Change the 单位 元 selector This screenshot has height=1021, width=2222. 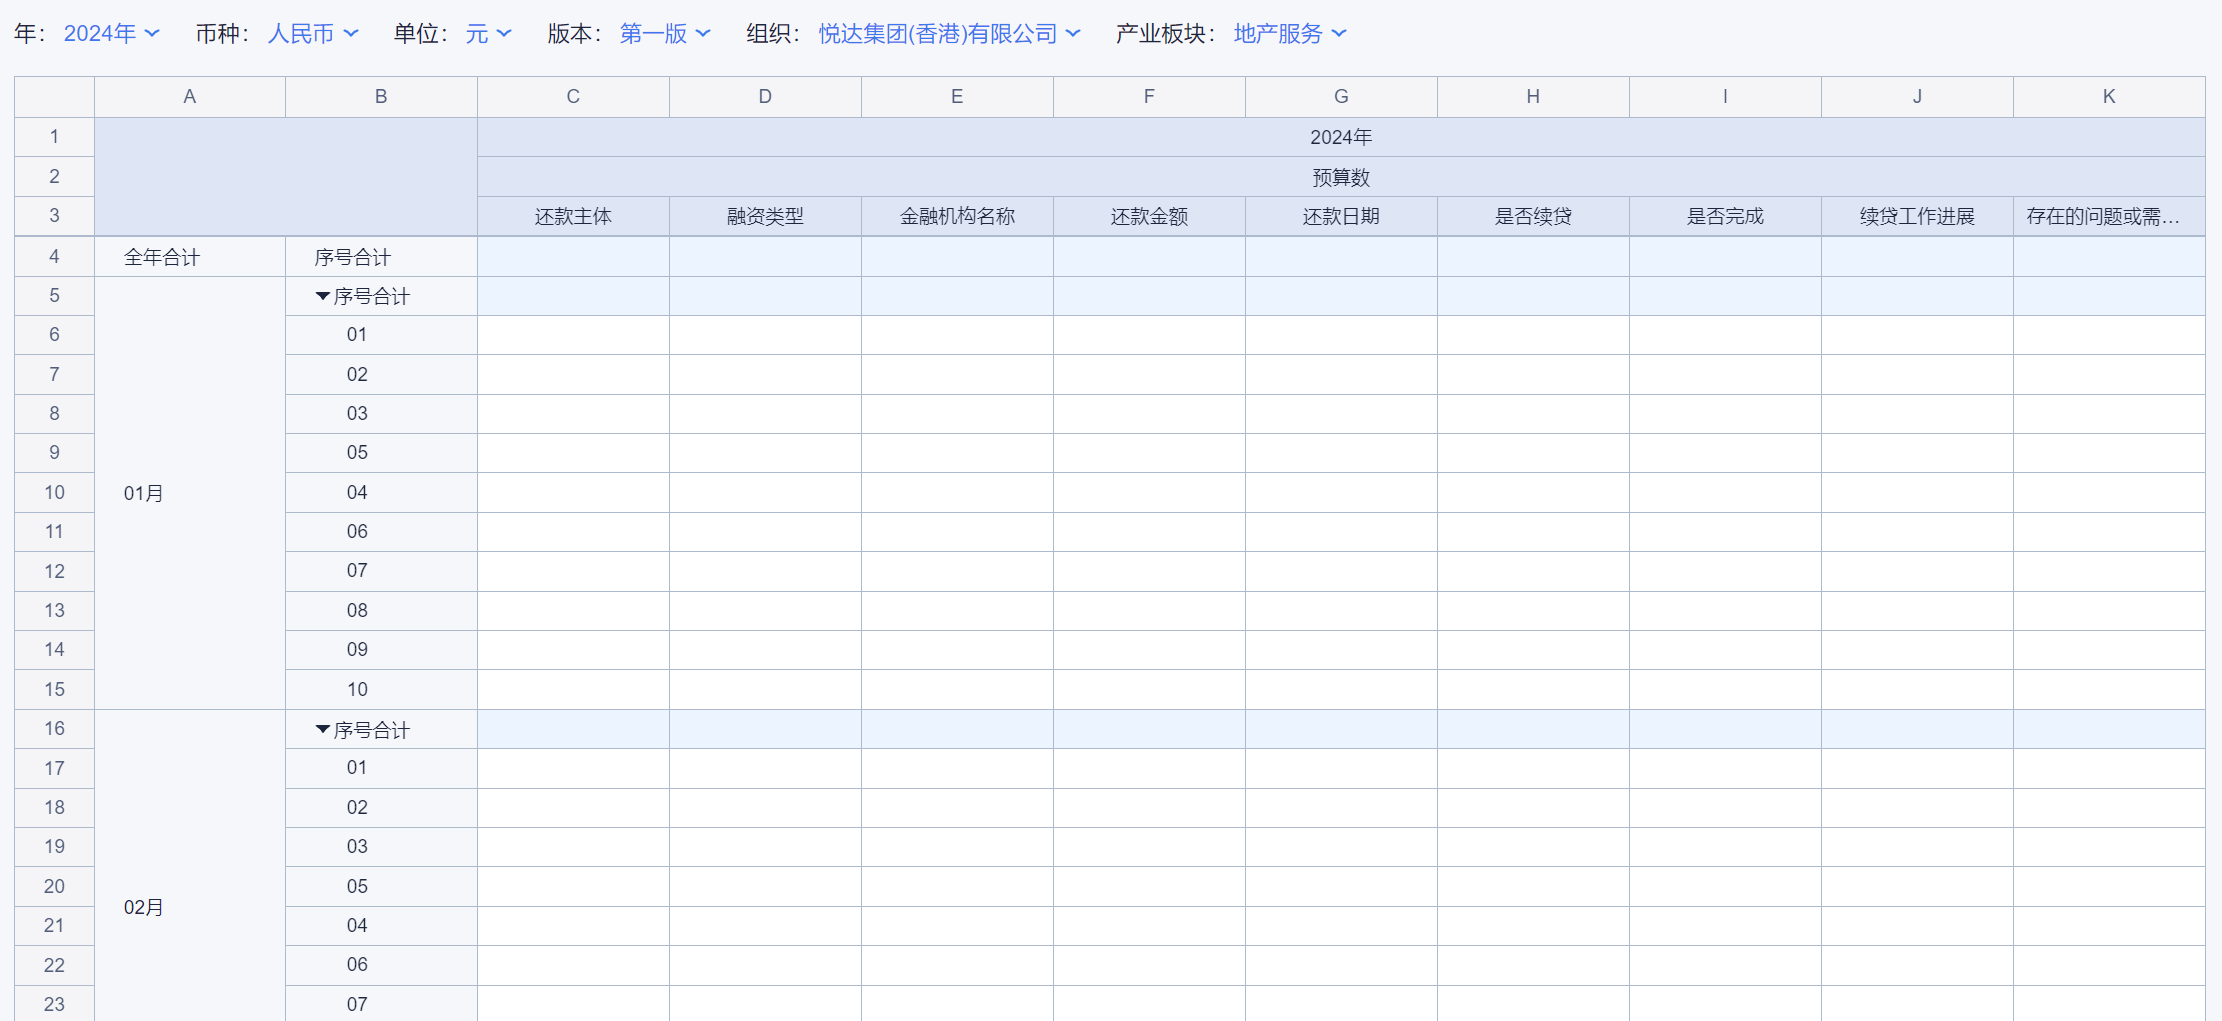coord(488,34)
